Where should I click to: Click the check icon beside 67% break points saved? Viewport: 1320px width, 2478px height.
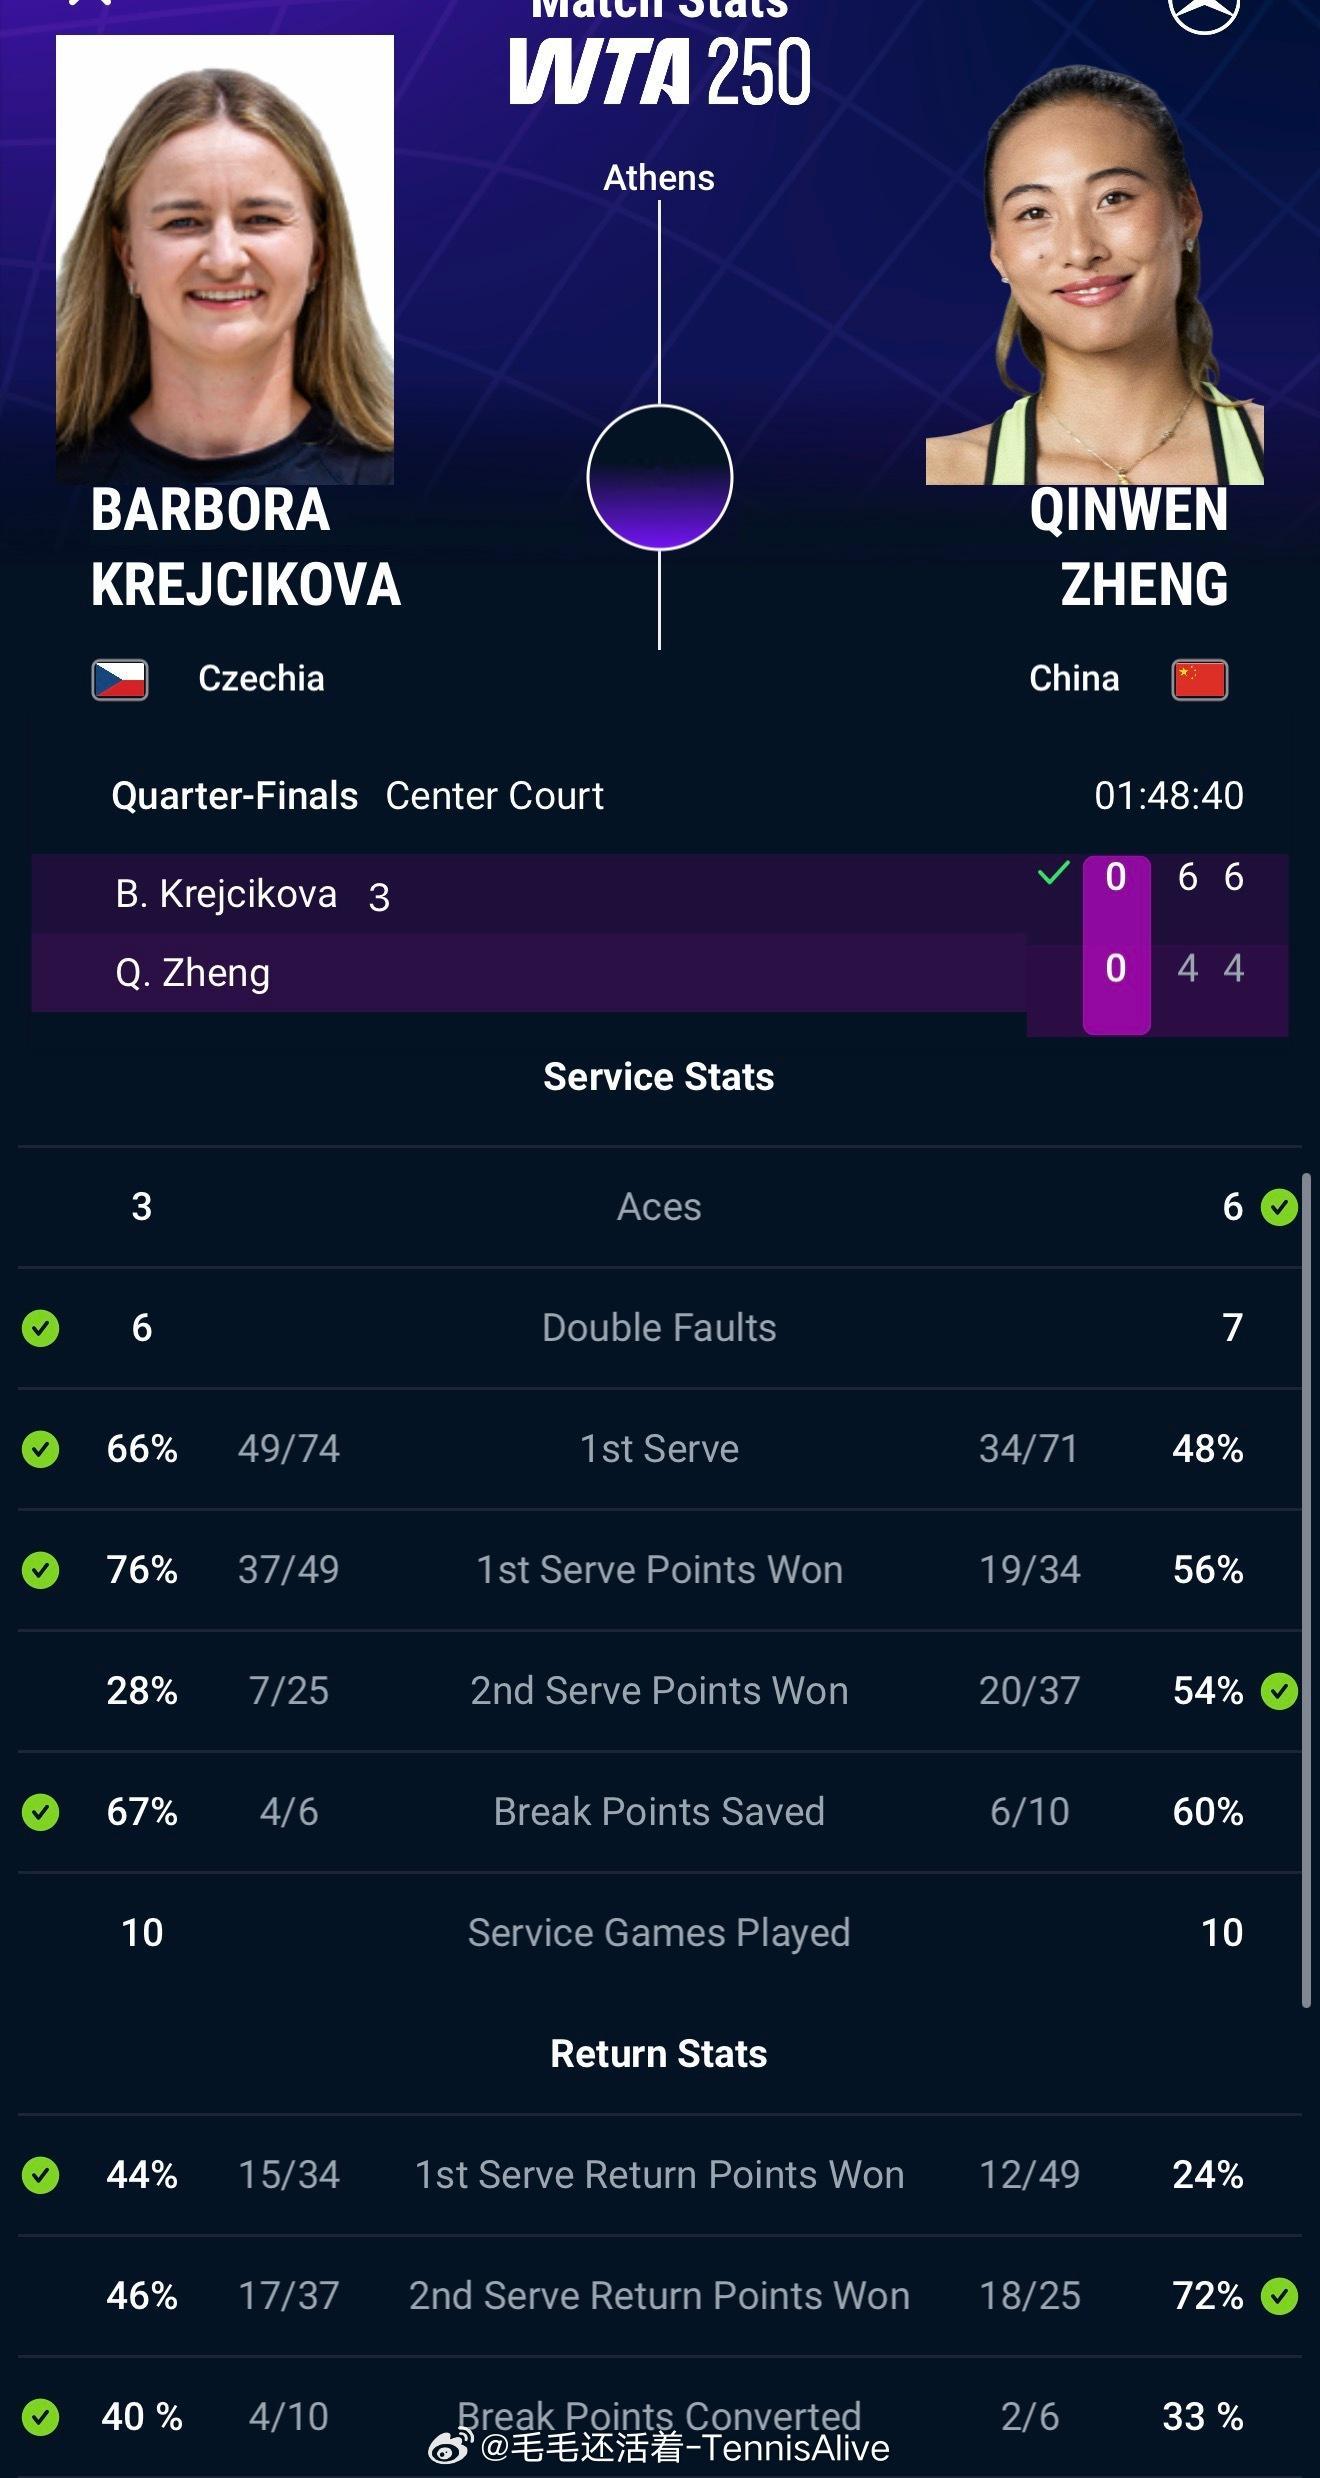pos(41,1812)
